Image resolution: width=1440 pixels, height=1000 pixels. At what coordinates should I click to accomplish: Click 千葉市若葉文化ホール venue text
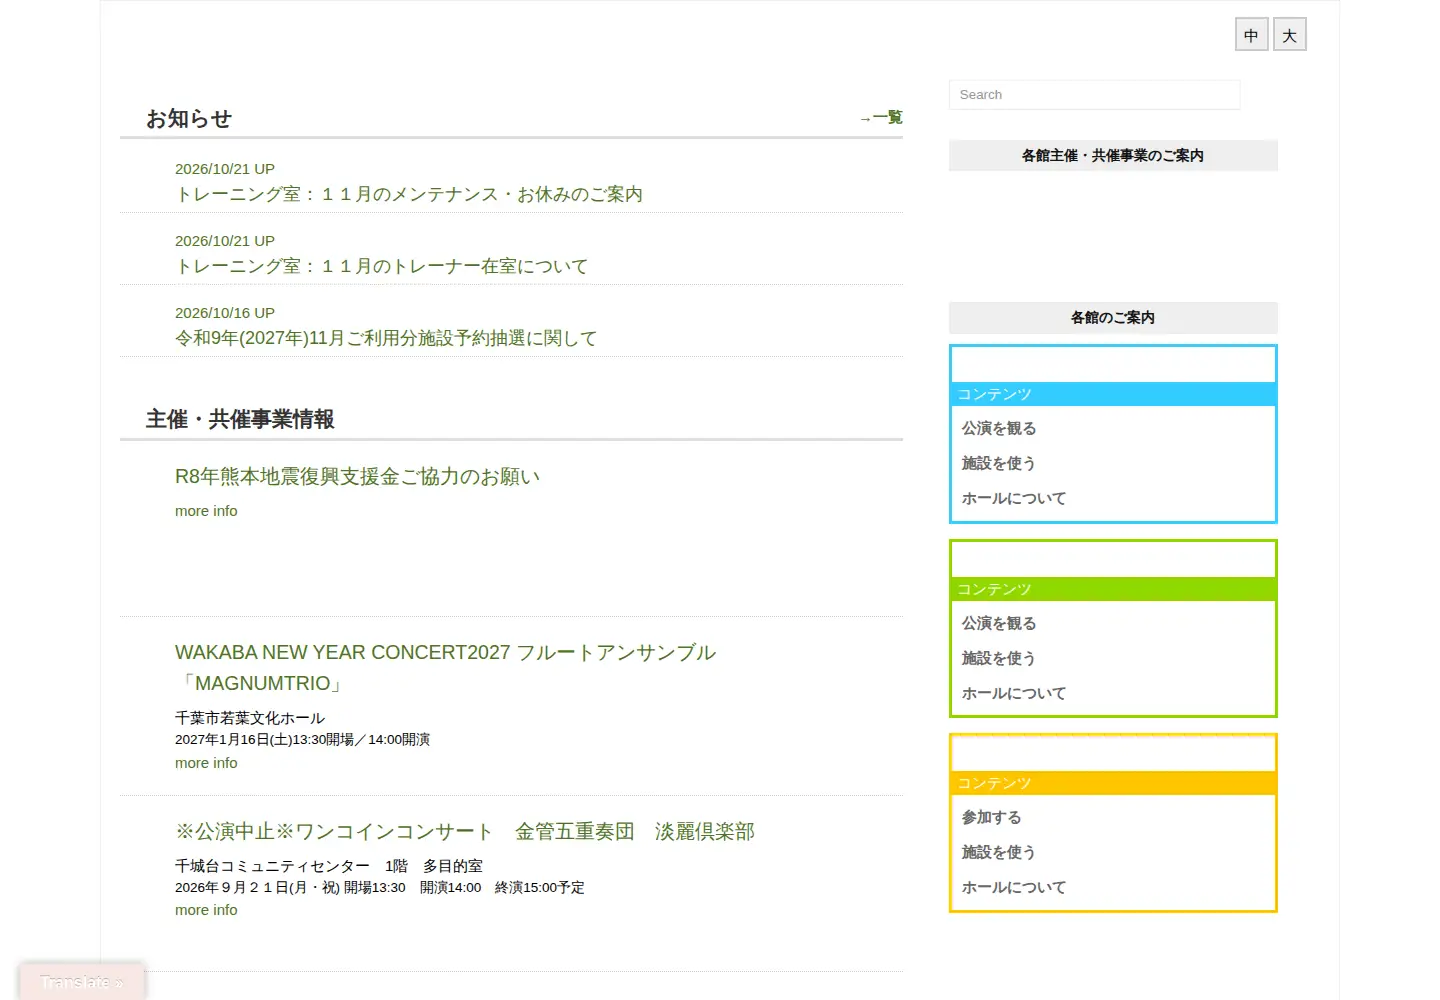[x=250, y=718]
